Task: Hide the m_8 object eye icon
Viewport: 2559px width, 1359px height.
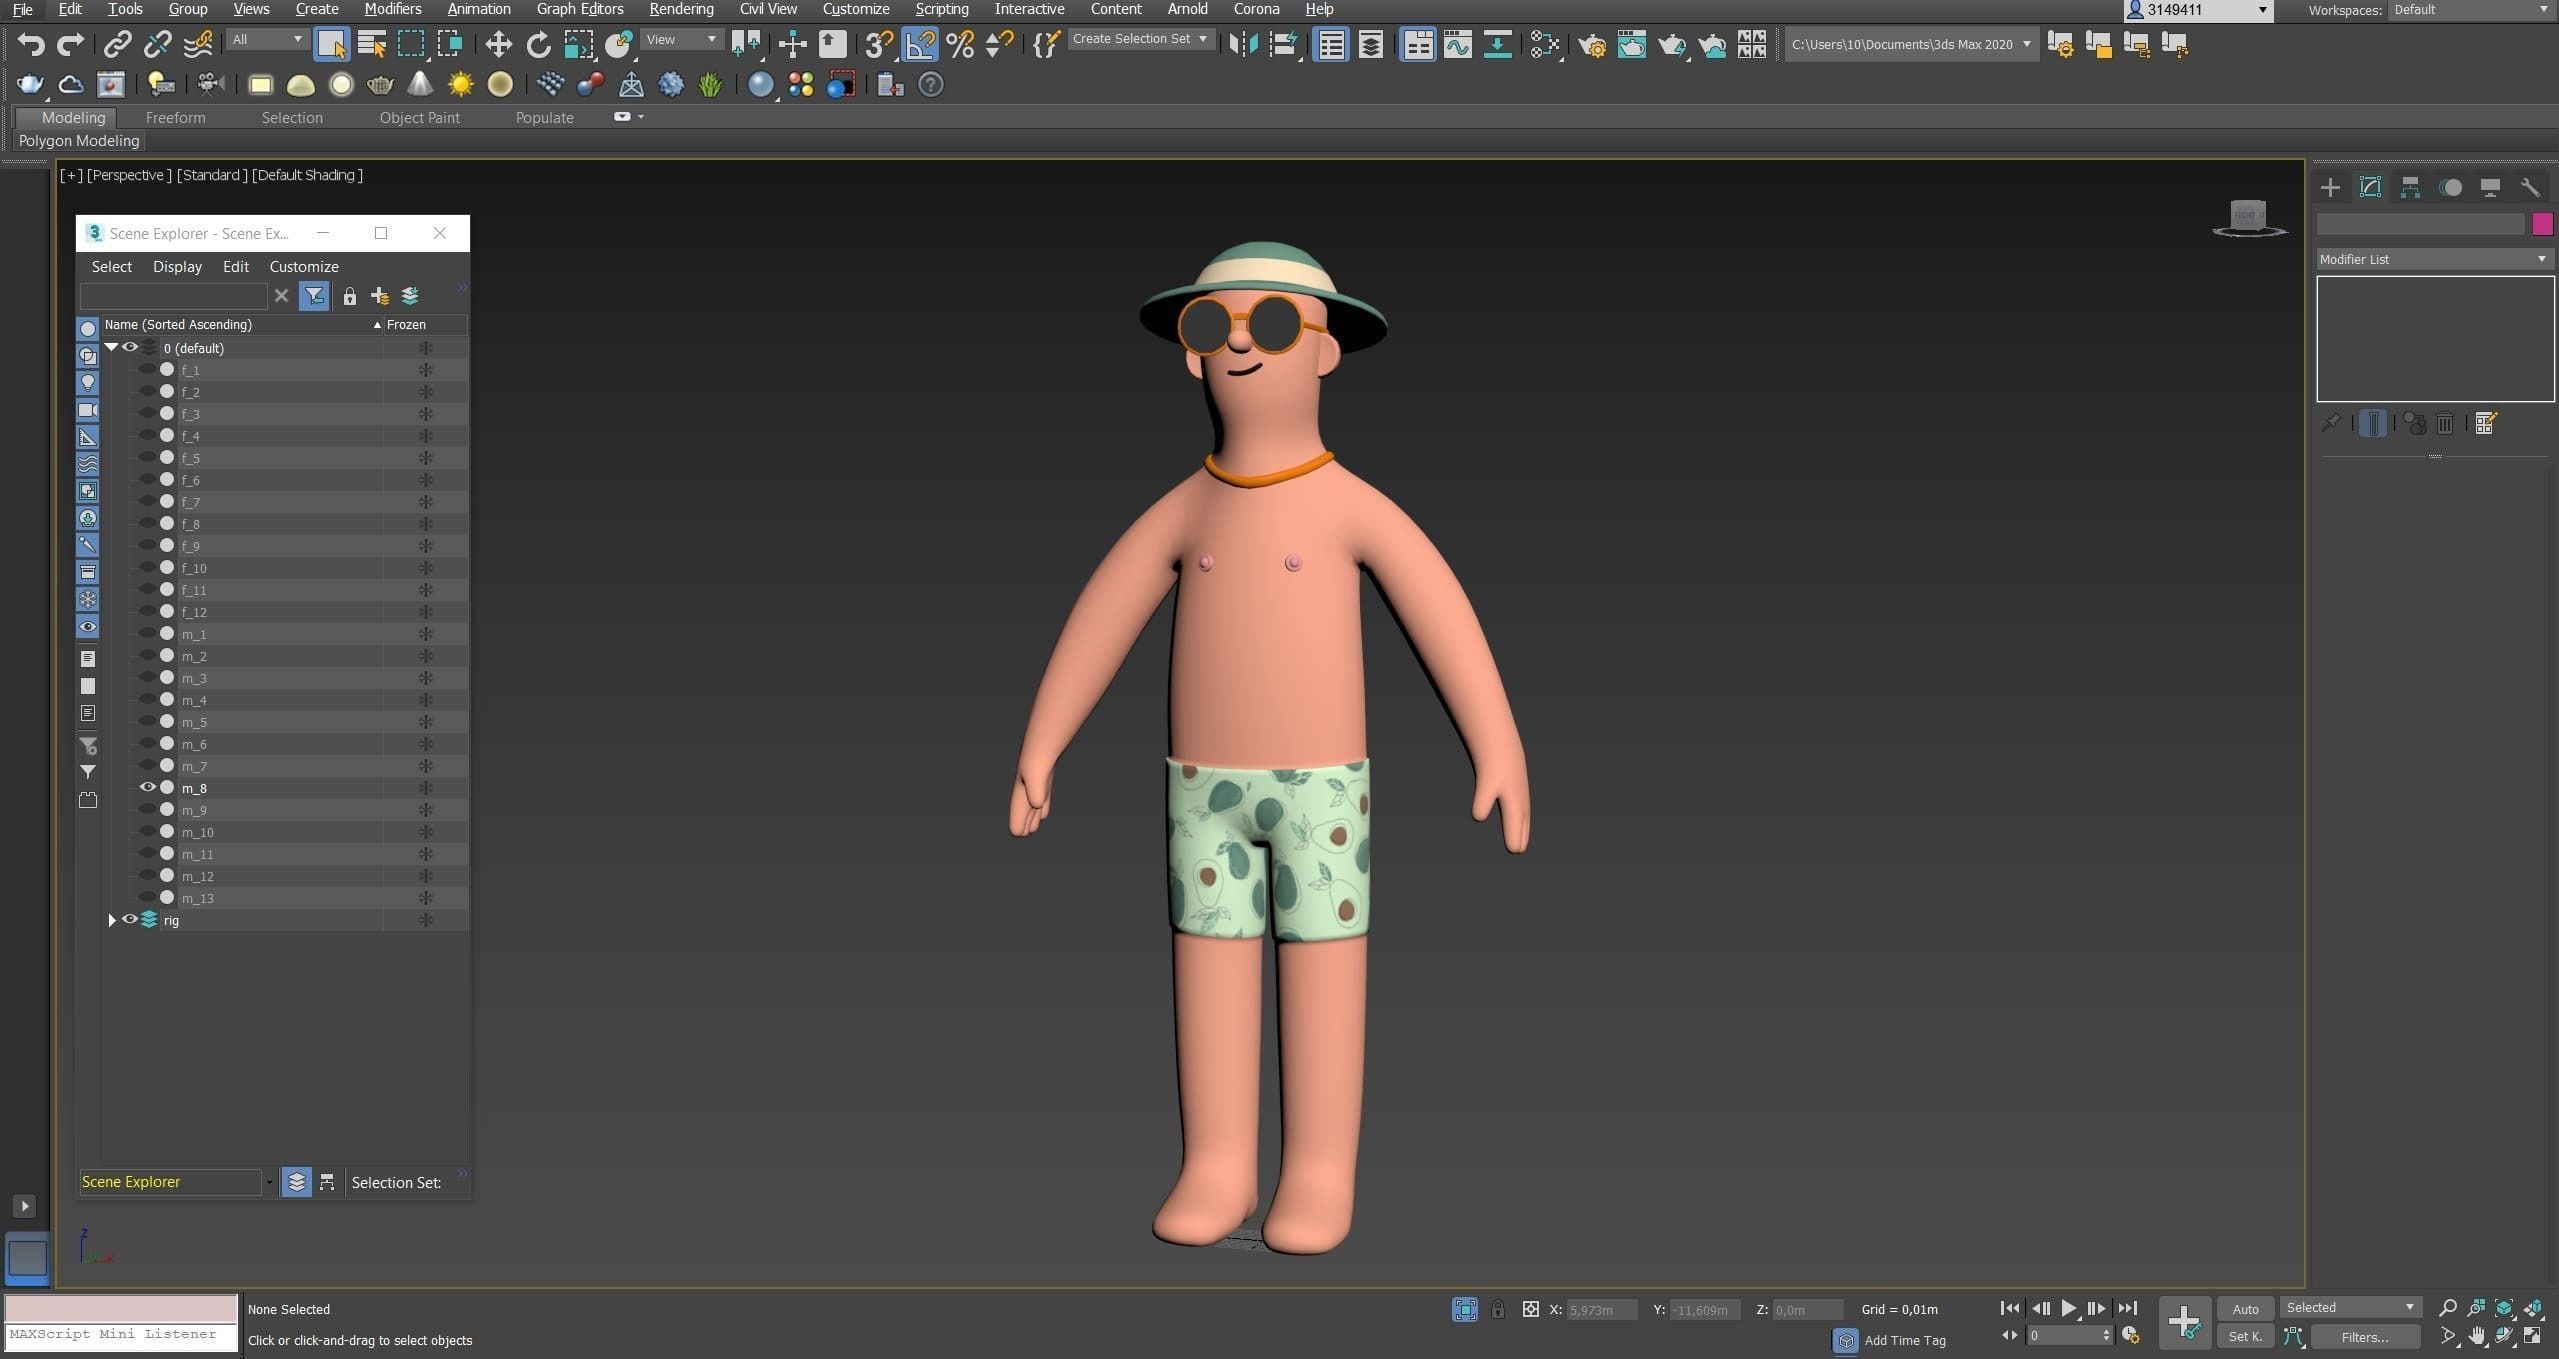Action: click(x=147, y=788)
